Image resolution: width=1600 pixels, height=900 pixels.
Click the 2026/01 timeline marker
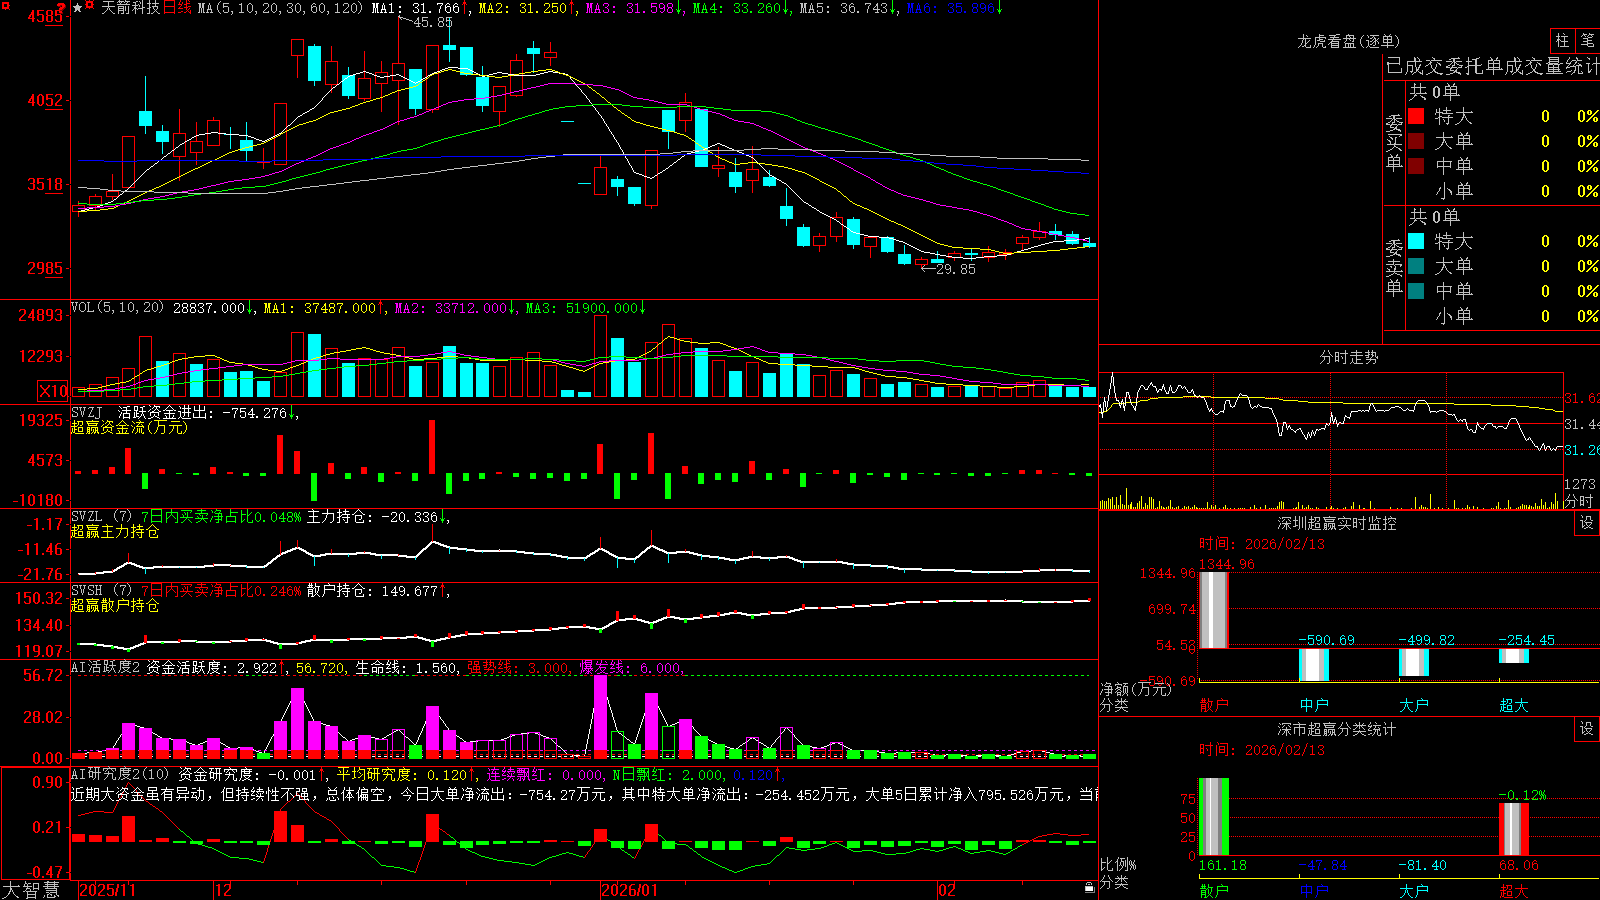coord(629,890)
